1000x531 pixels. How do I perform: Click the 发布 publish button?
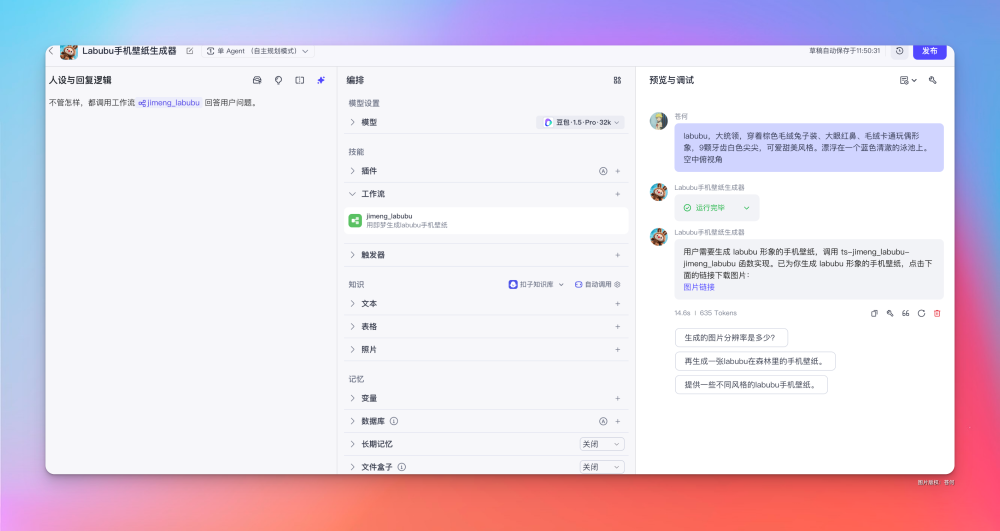929,51
